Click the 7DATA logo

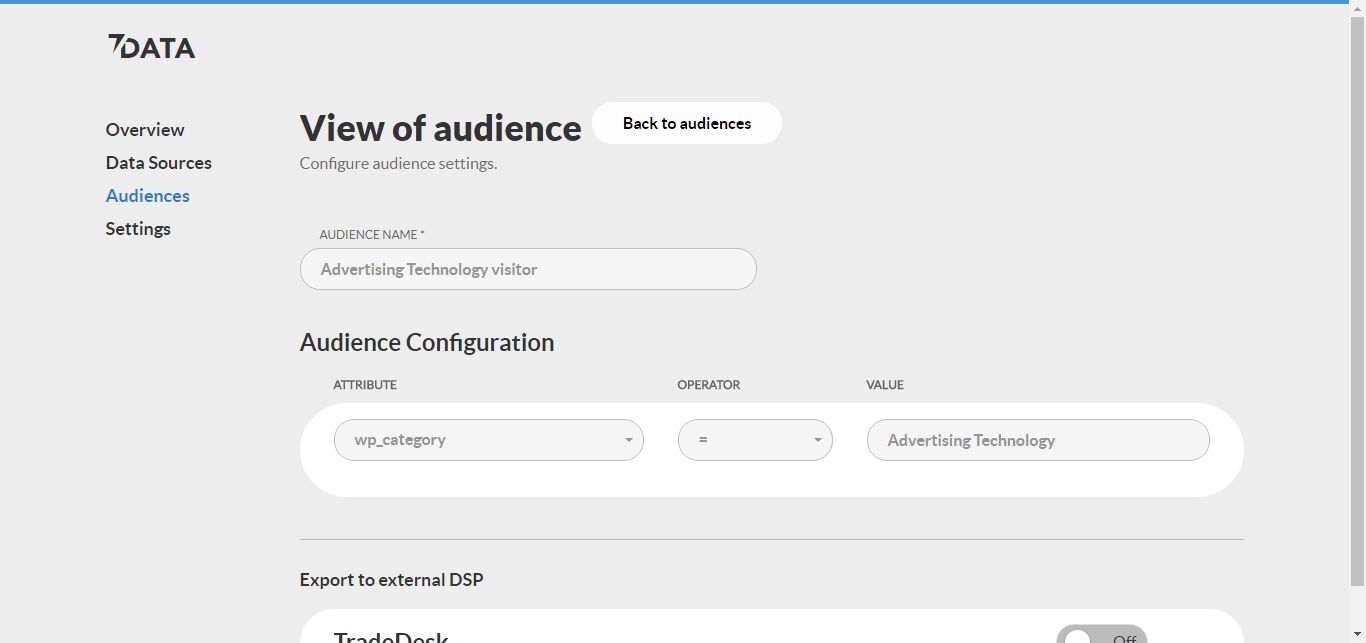pyautogui.click(x=151, y=46)
